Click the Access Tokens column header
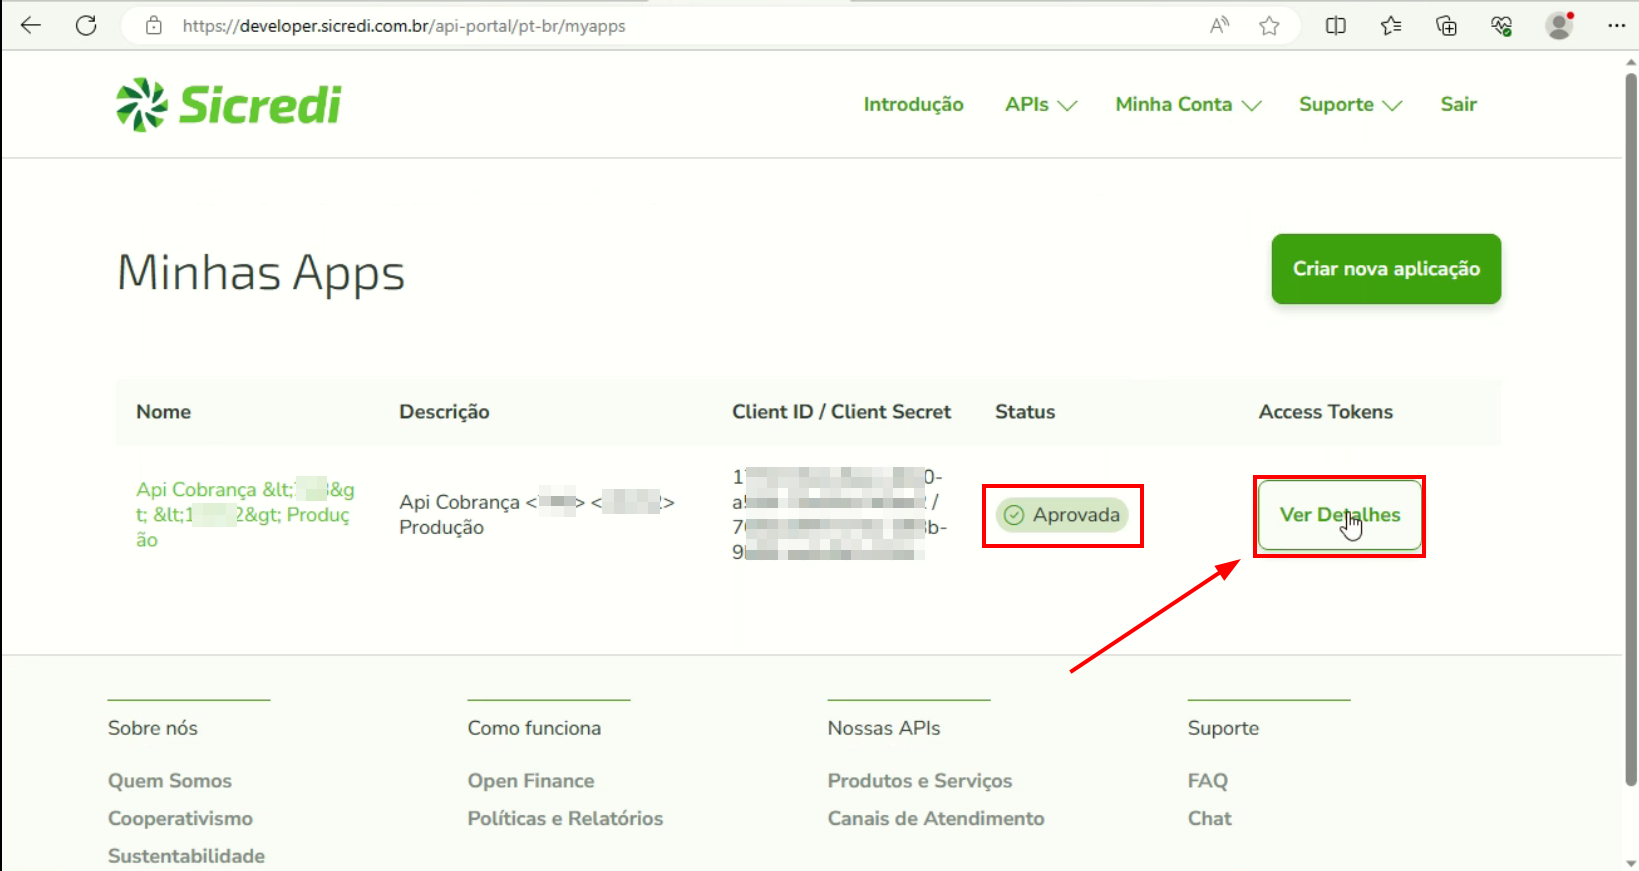 (x=1325, y=412)
